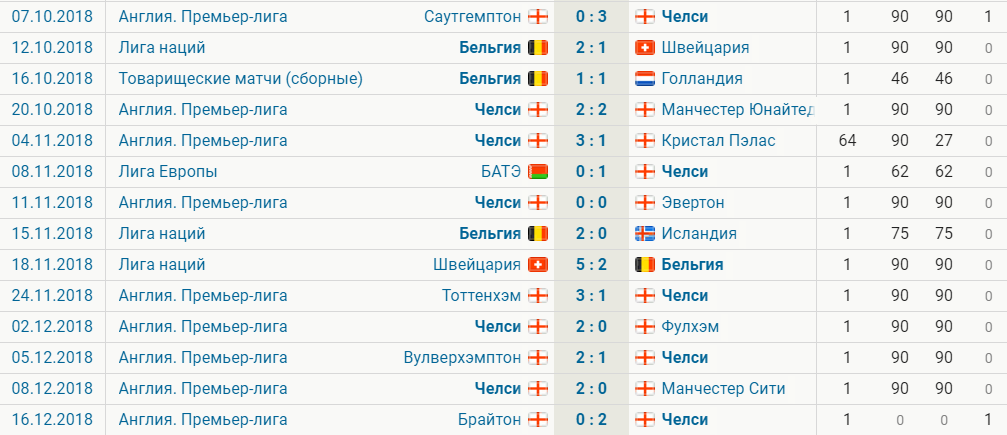Click Belgium flag in 18.11.2018 row
The height and width of the screenshot is (435, 1007).
pos(644,264)
